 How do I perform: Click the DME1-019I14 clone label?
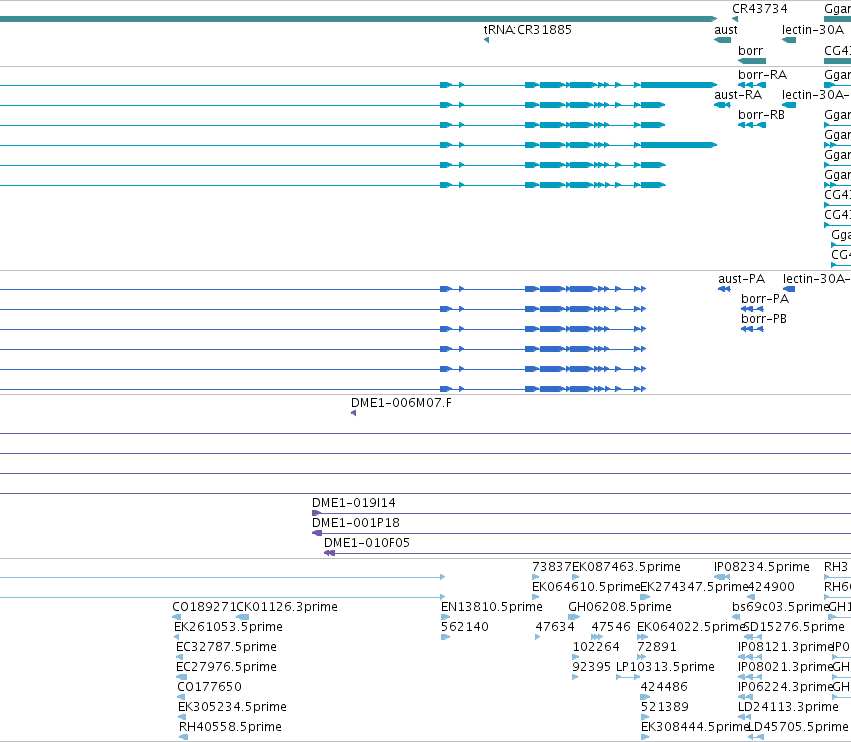(x=353, y=503)
